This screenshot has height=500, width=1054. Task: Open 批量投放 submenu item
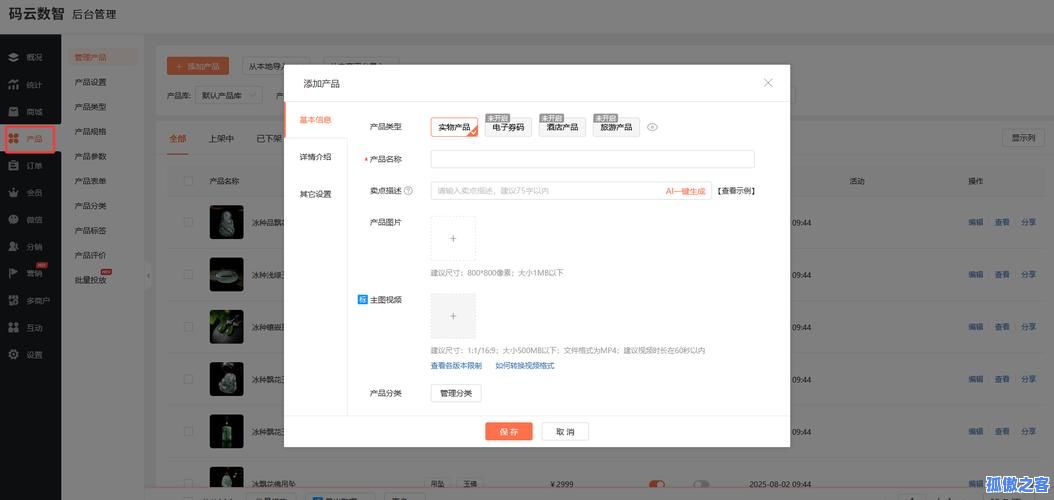coord(91,280)
